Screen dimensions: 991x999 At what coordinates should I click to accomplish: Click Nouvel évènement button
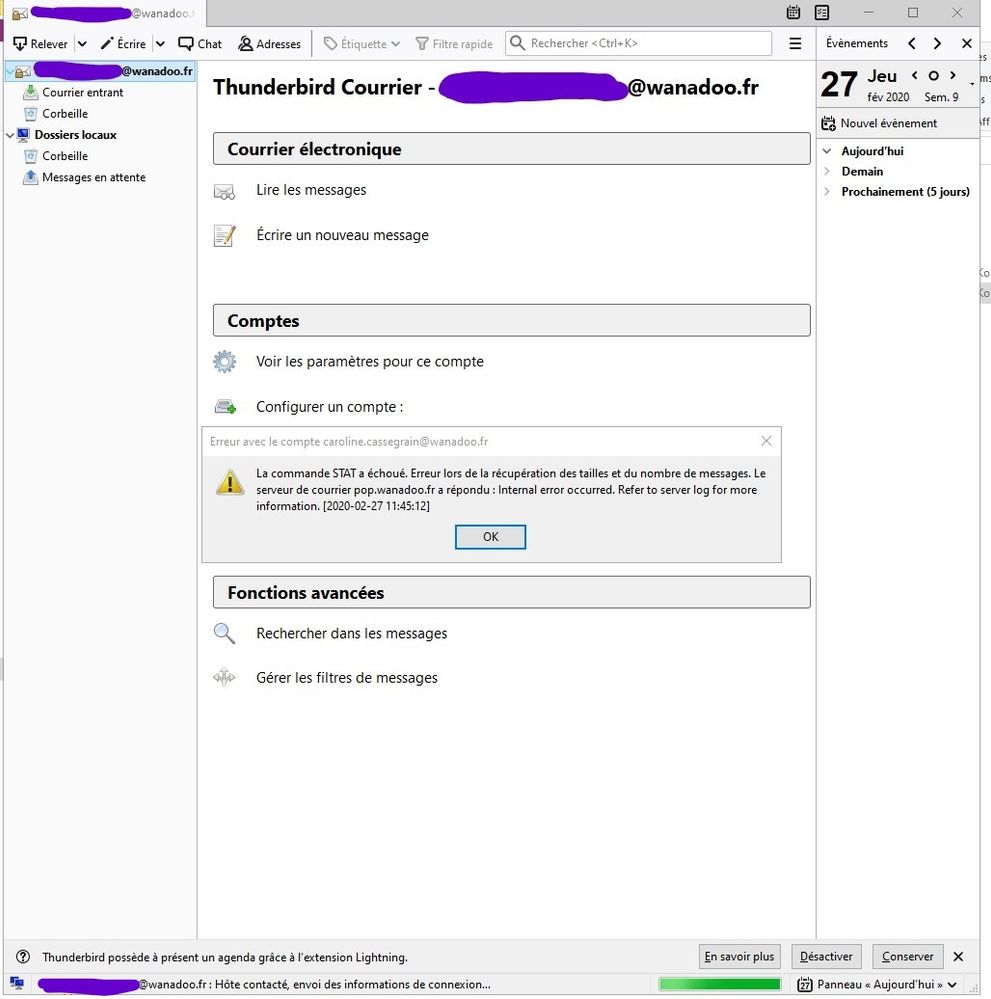879,123
